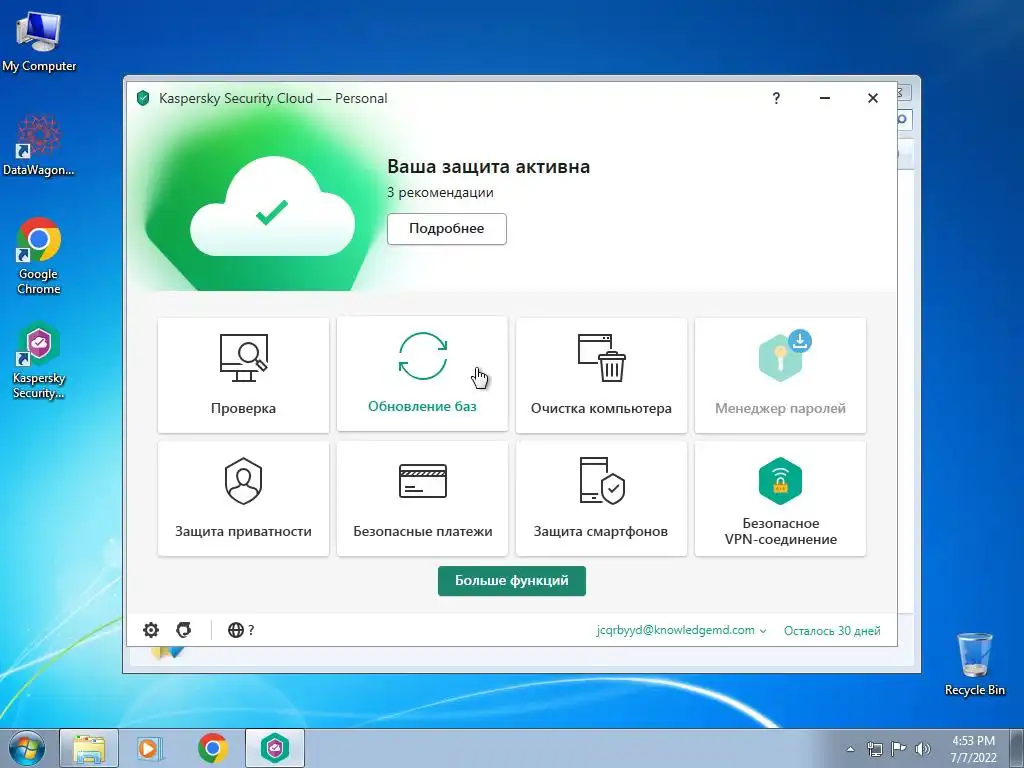Screen dimensions: 1024x768
Task: Click the Осталось 30 дней link
Action: [x=832, y=631]
